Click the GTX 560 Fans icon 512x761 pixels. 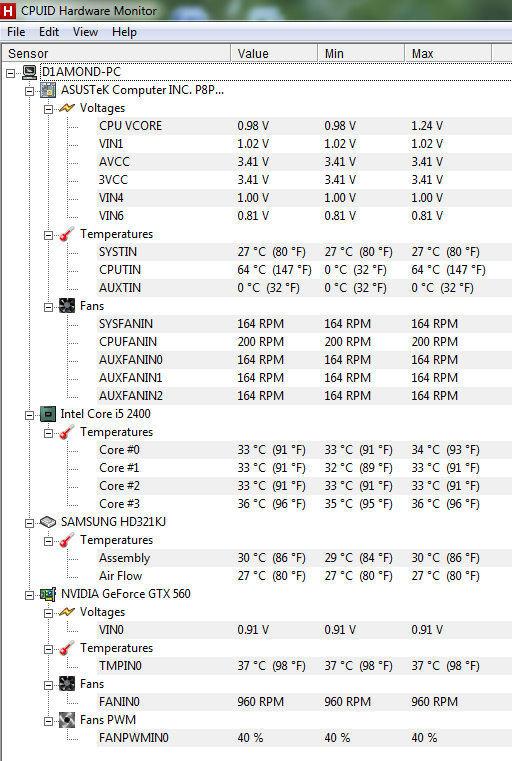pyautogui.click(x=66, y=684)
